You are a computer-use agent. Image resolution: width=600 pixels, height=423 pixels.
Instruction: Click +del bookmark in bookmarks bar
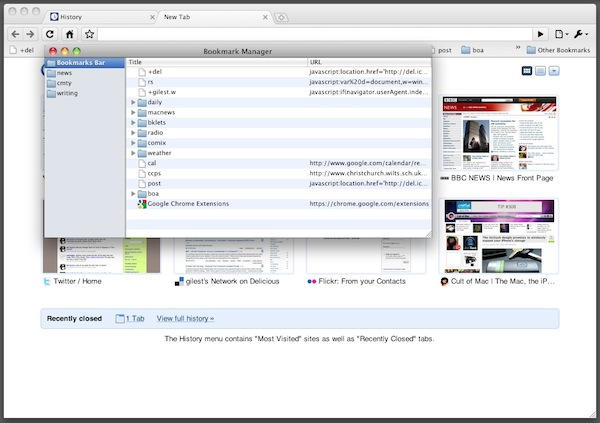22,50
